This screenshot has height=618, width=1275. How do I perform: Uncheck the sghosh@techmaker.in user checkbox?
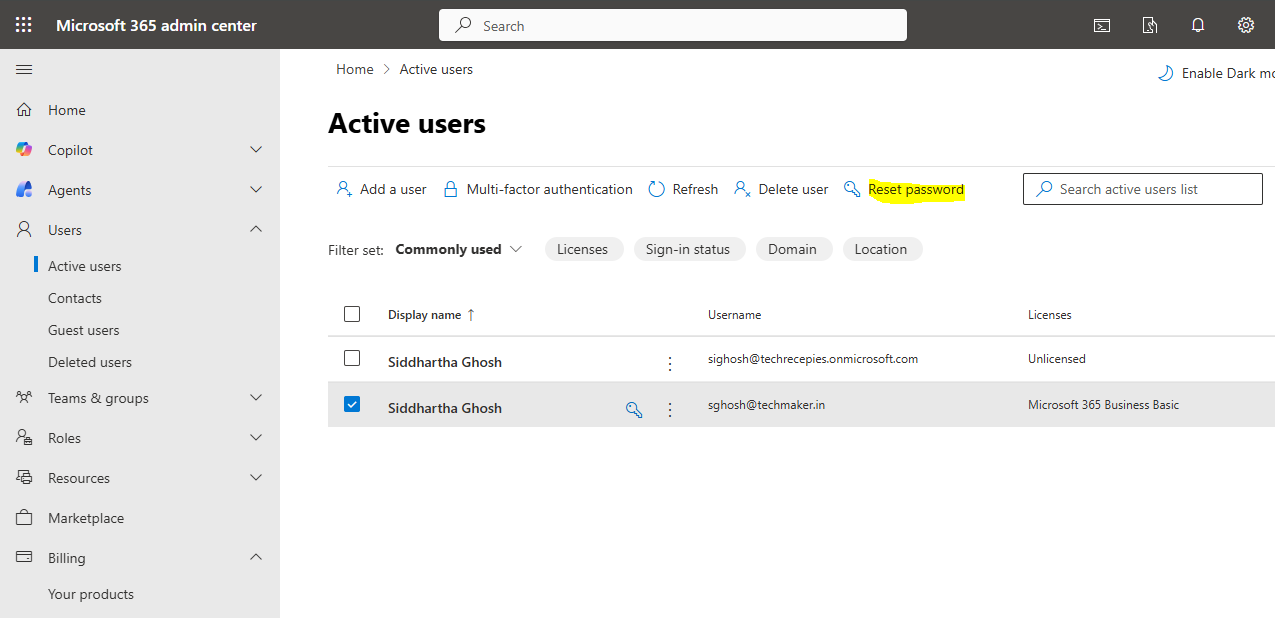pos(352,405)
